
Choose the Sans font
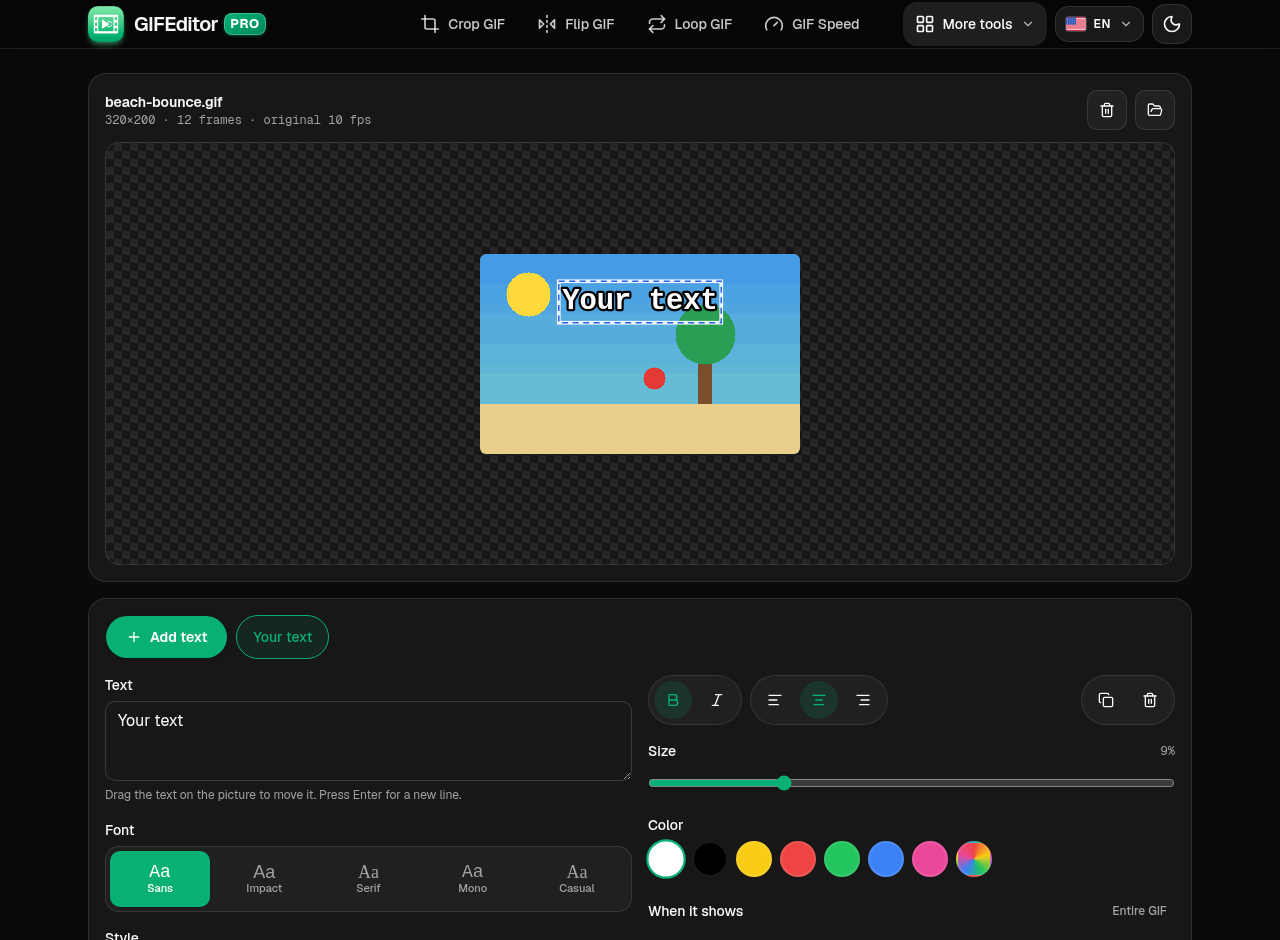[160, 879]
